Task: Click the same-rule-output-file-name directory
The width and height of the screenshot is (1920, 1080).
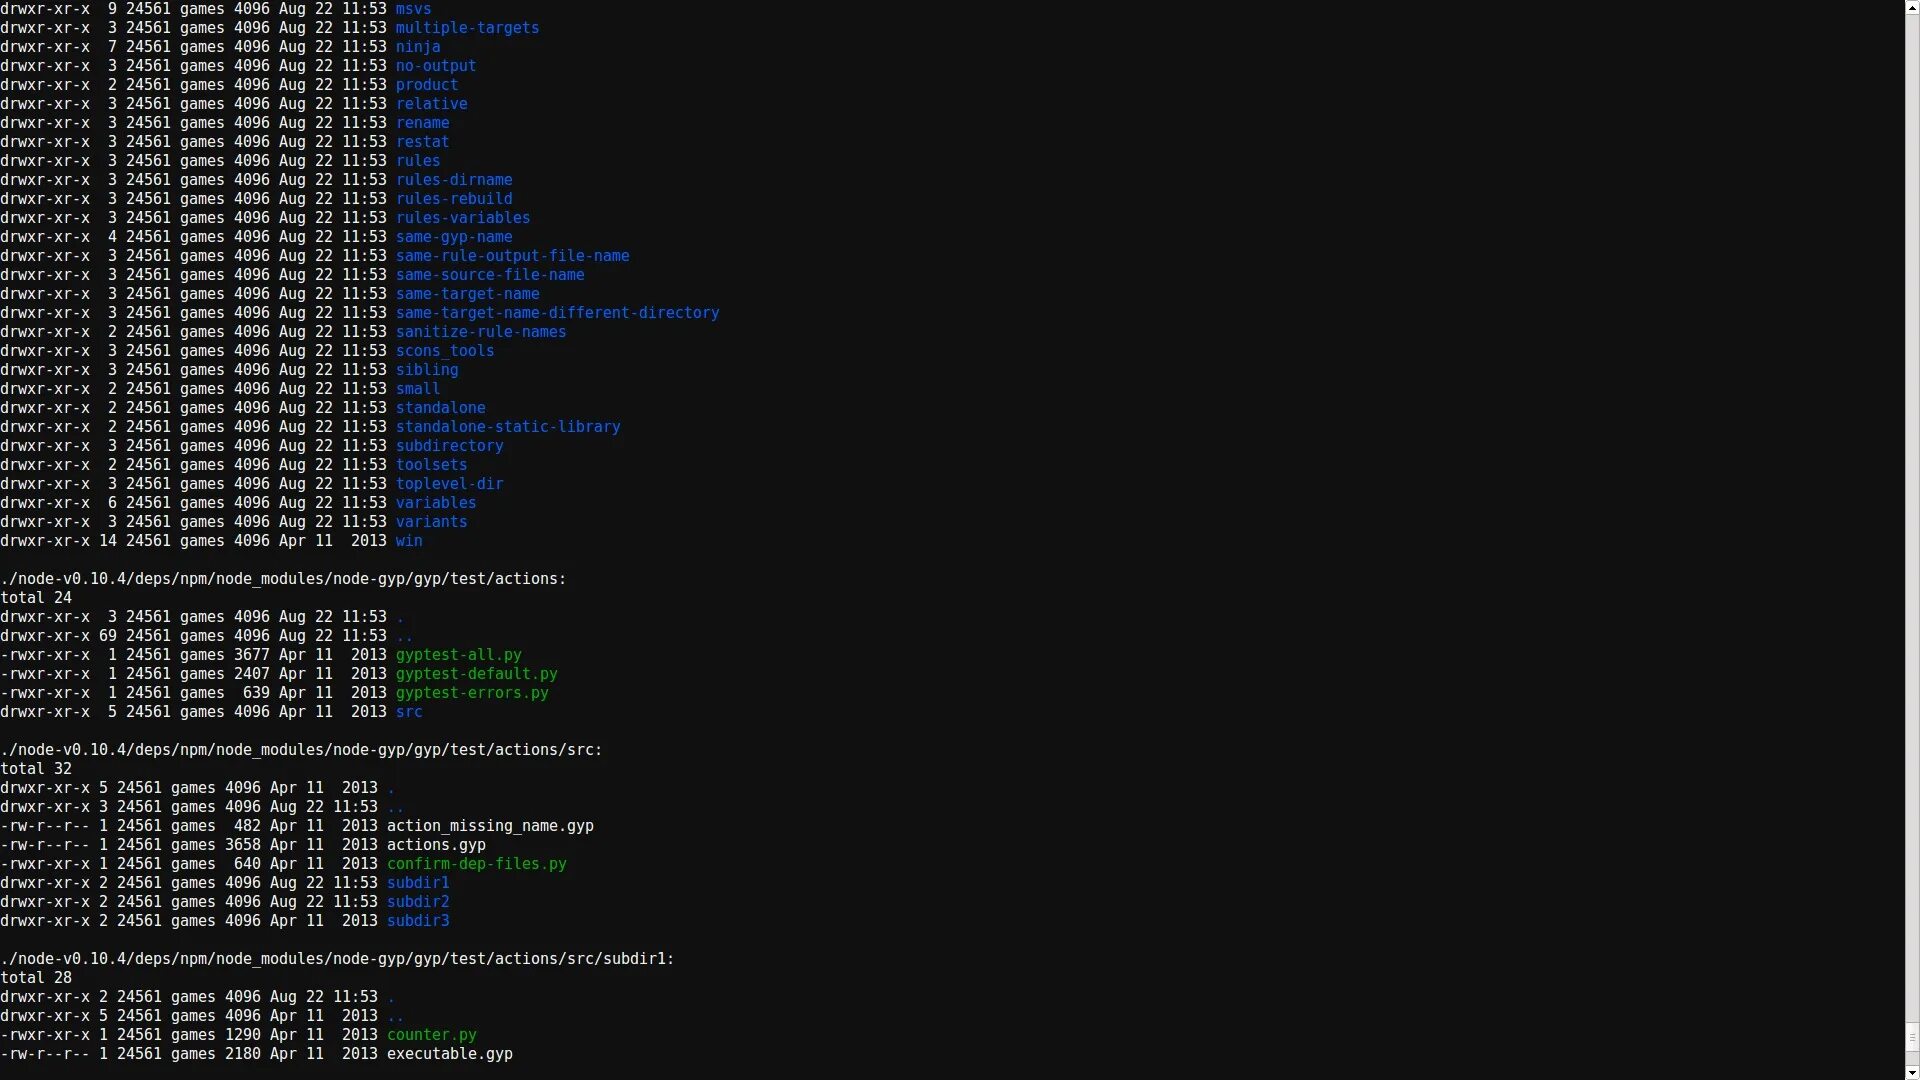Action: point(512,256)
